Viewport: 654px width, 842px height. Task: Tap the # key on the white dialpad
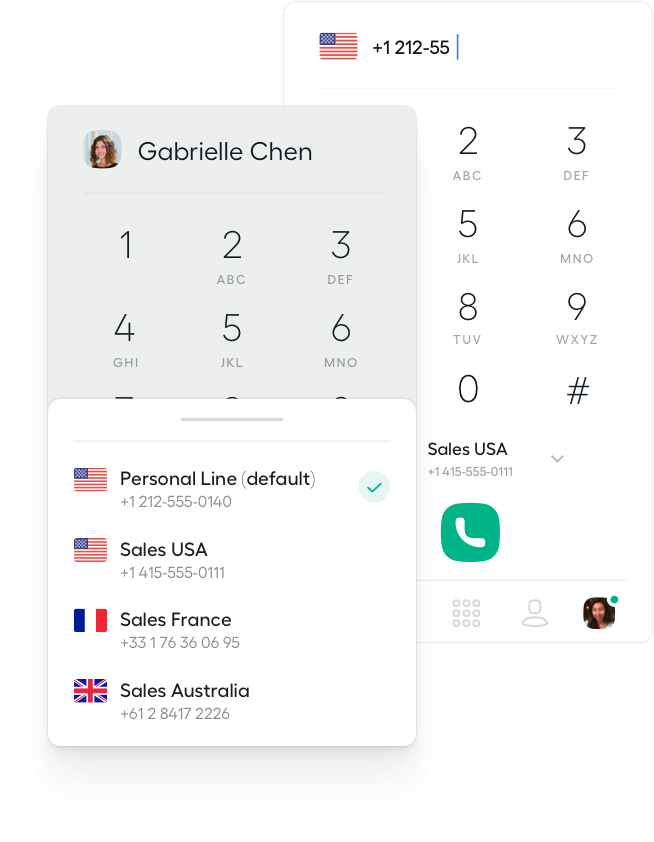(578, 390)
